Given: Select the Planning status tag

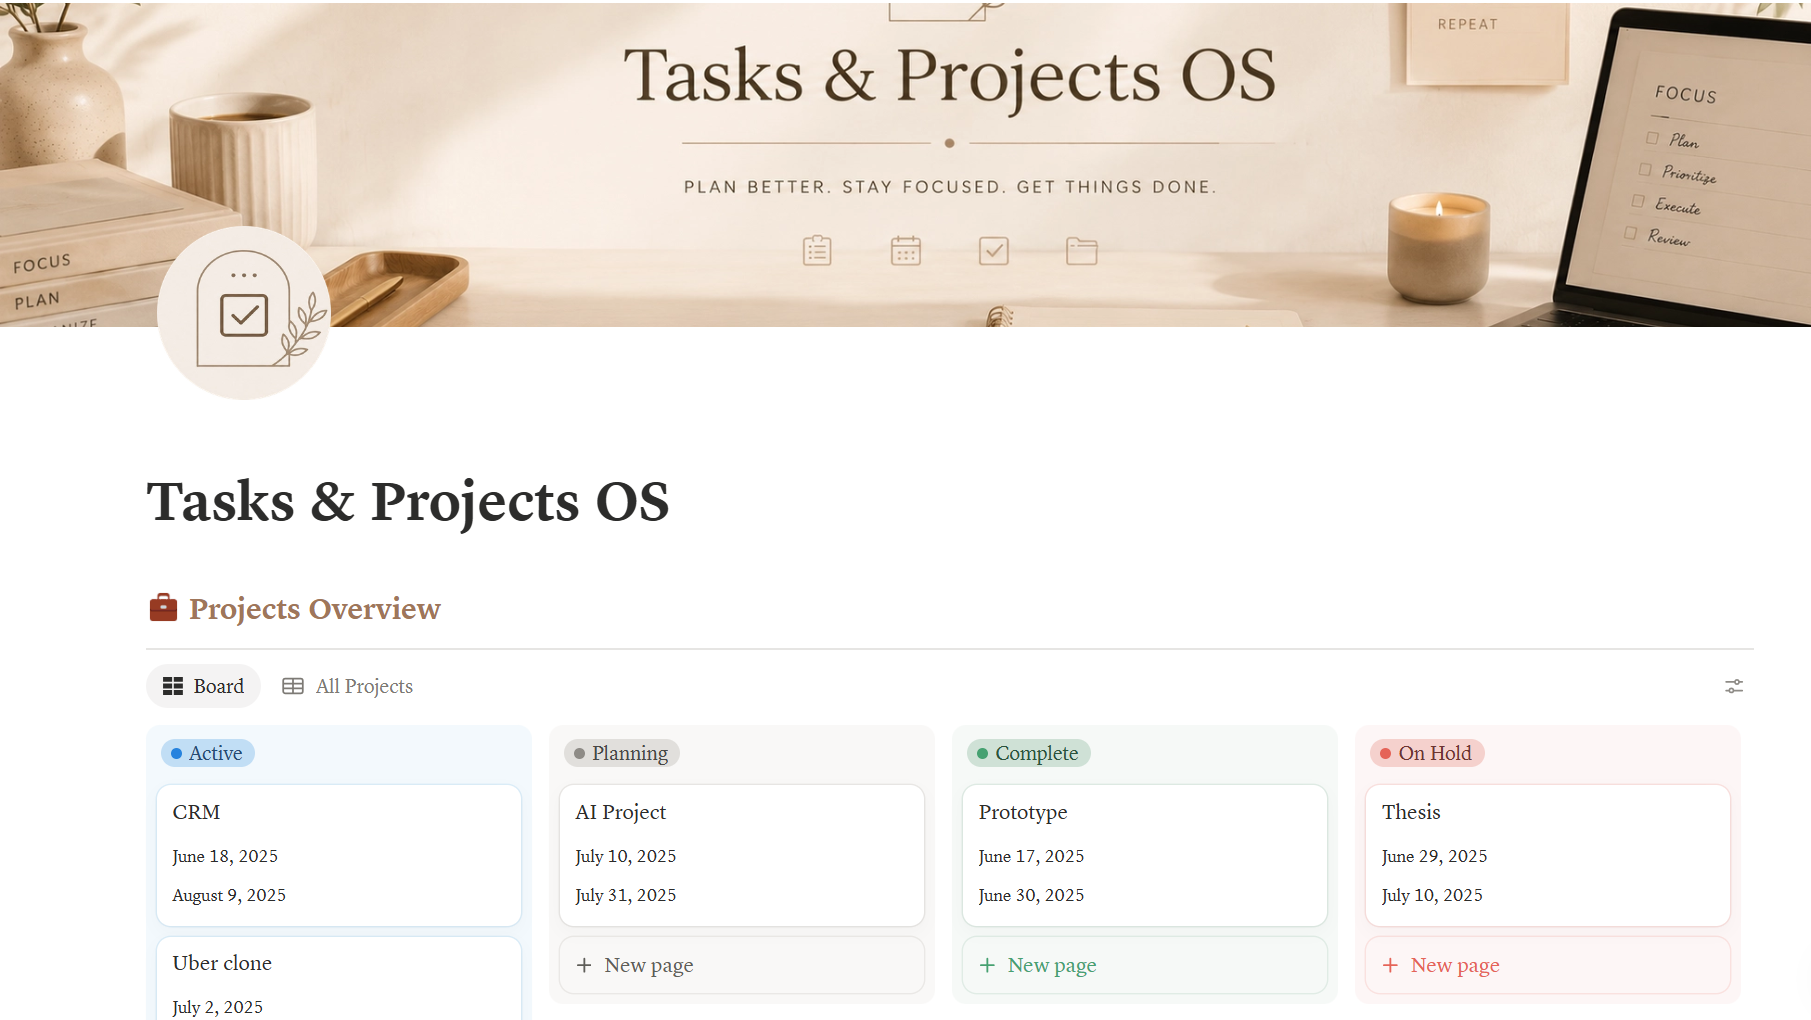Looking at the screenshot, I should (x=622, y=753).
